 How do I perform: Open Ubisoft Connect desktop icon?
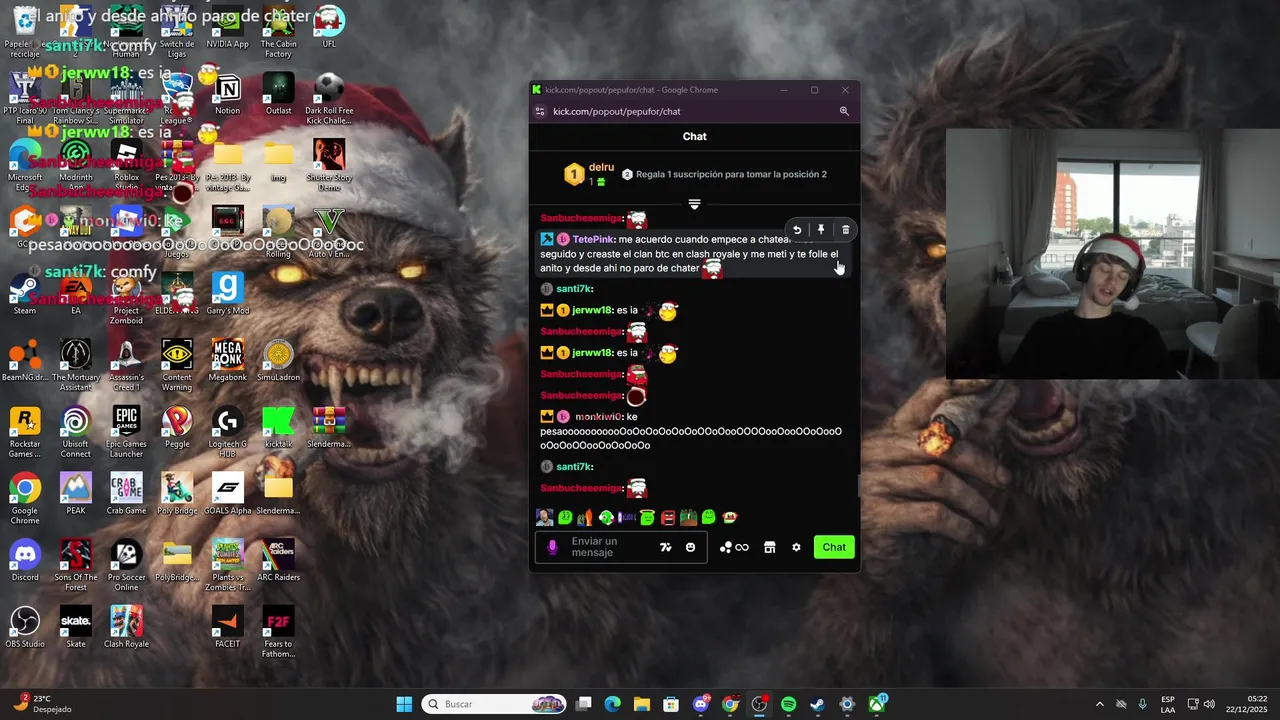75,432
